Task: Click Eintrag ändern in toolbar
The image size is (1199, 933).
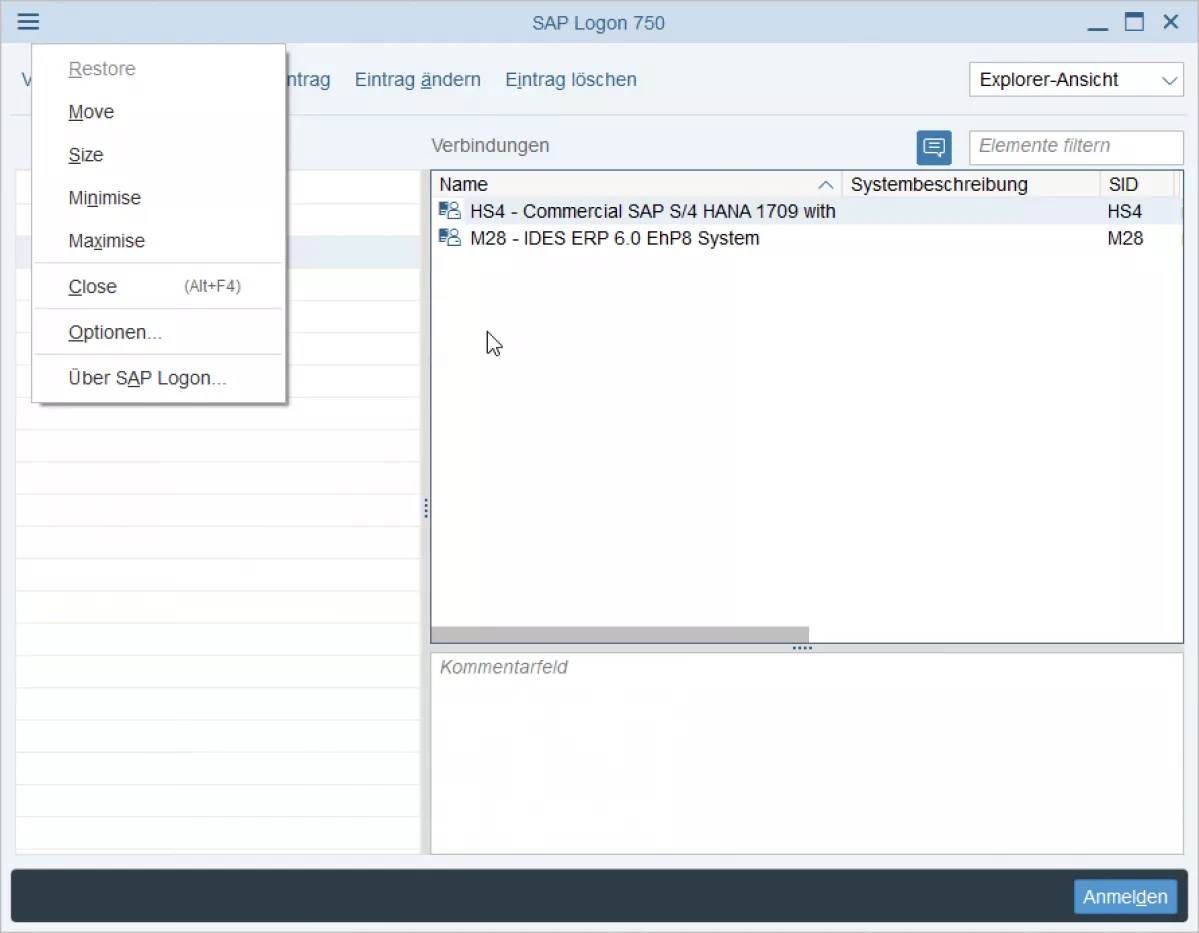Action: click(x=418, y=80)
